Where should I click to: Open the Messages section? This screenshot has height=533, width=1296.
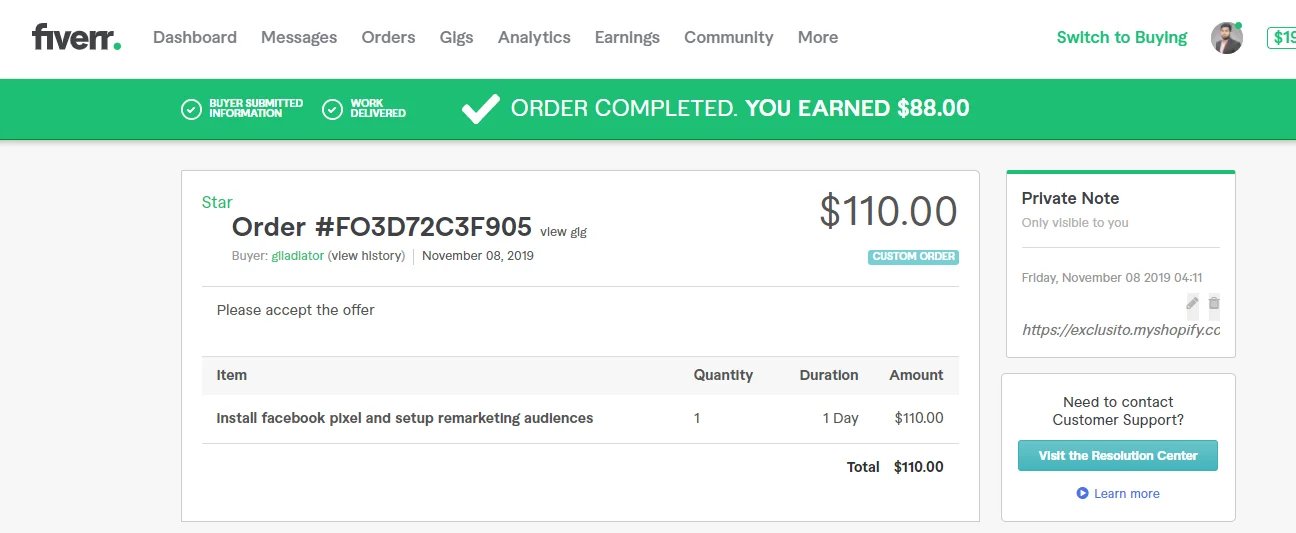pos(299,38)
